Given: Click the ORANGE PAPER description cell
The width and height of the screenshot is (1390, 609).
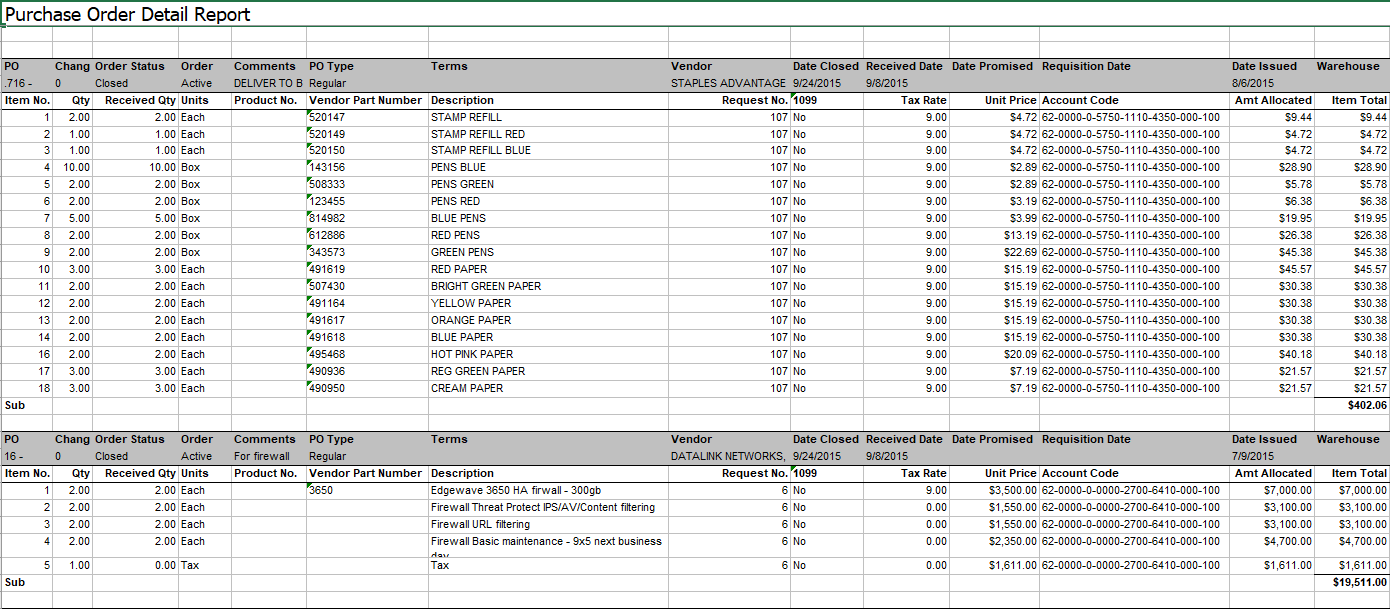Looking at the screenshot, I should tap(549, 321).
